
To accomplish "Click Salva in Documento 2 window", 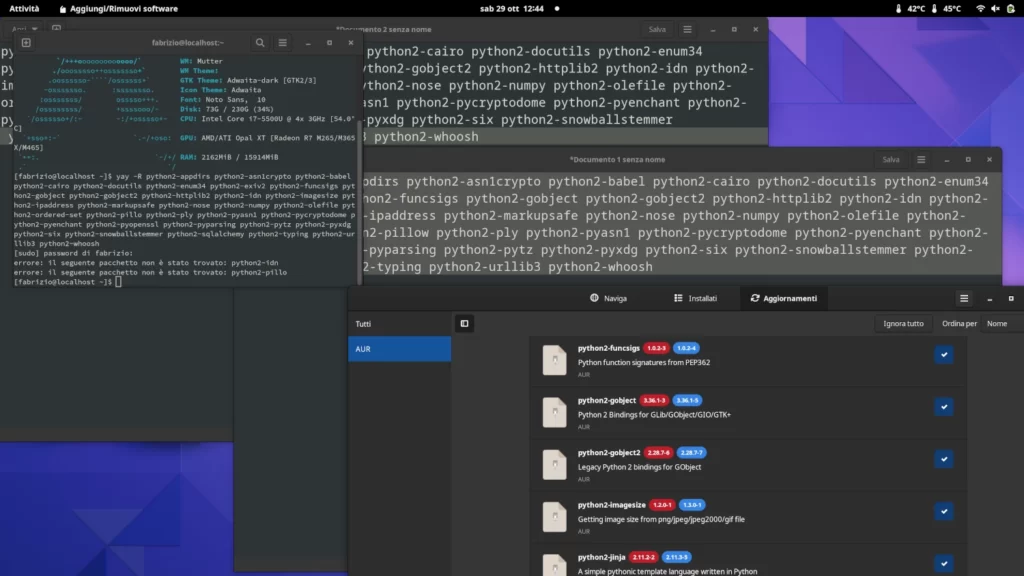I will (657, 29).
